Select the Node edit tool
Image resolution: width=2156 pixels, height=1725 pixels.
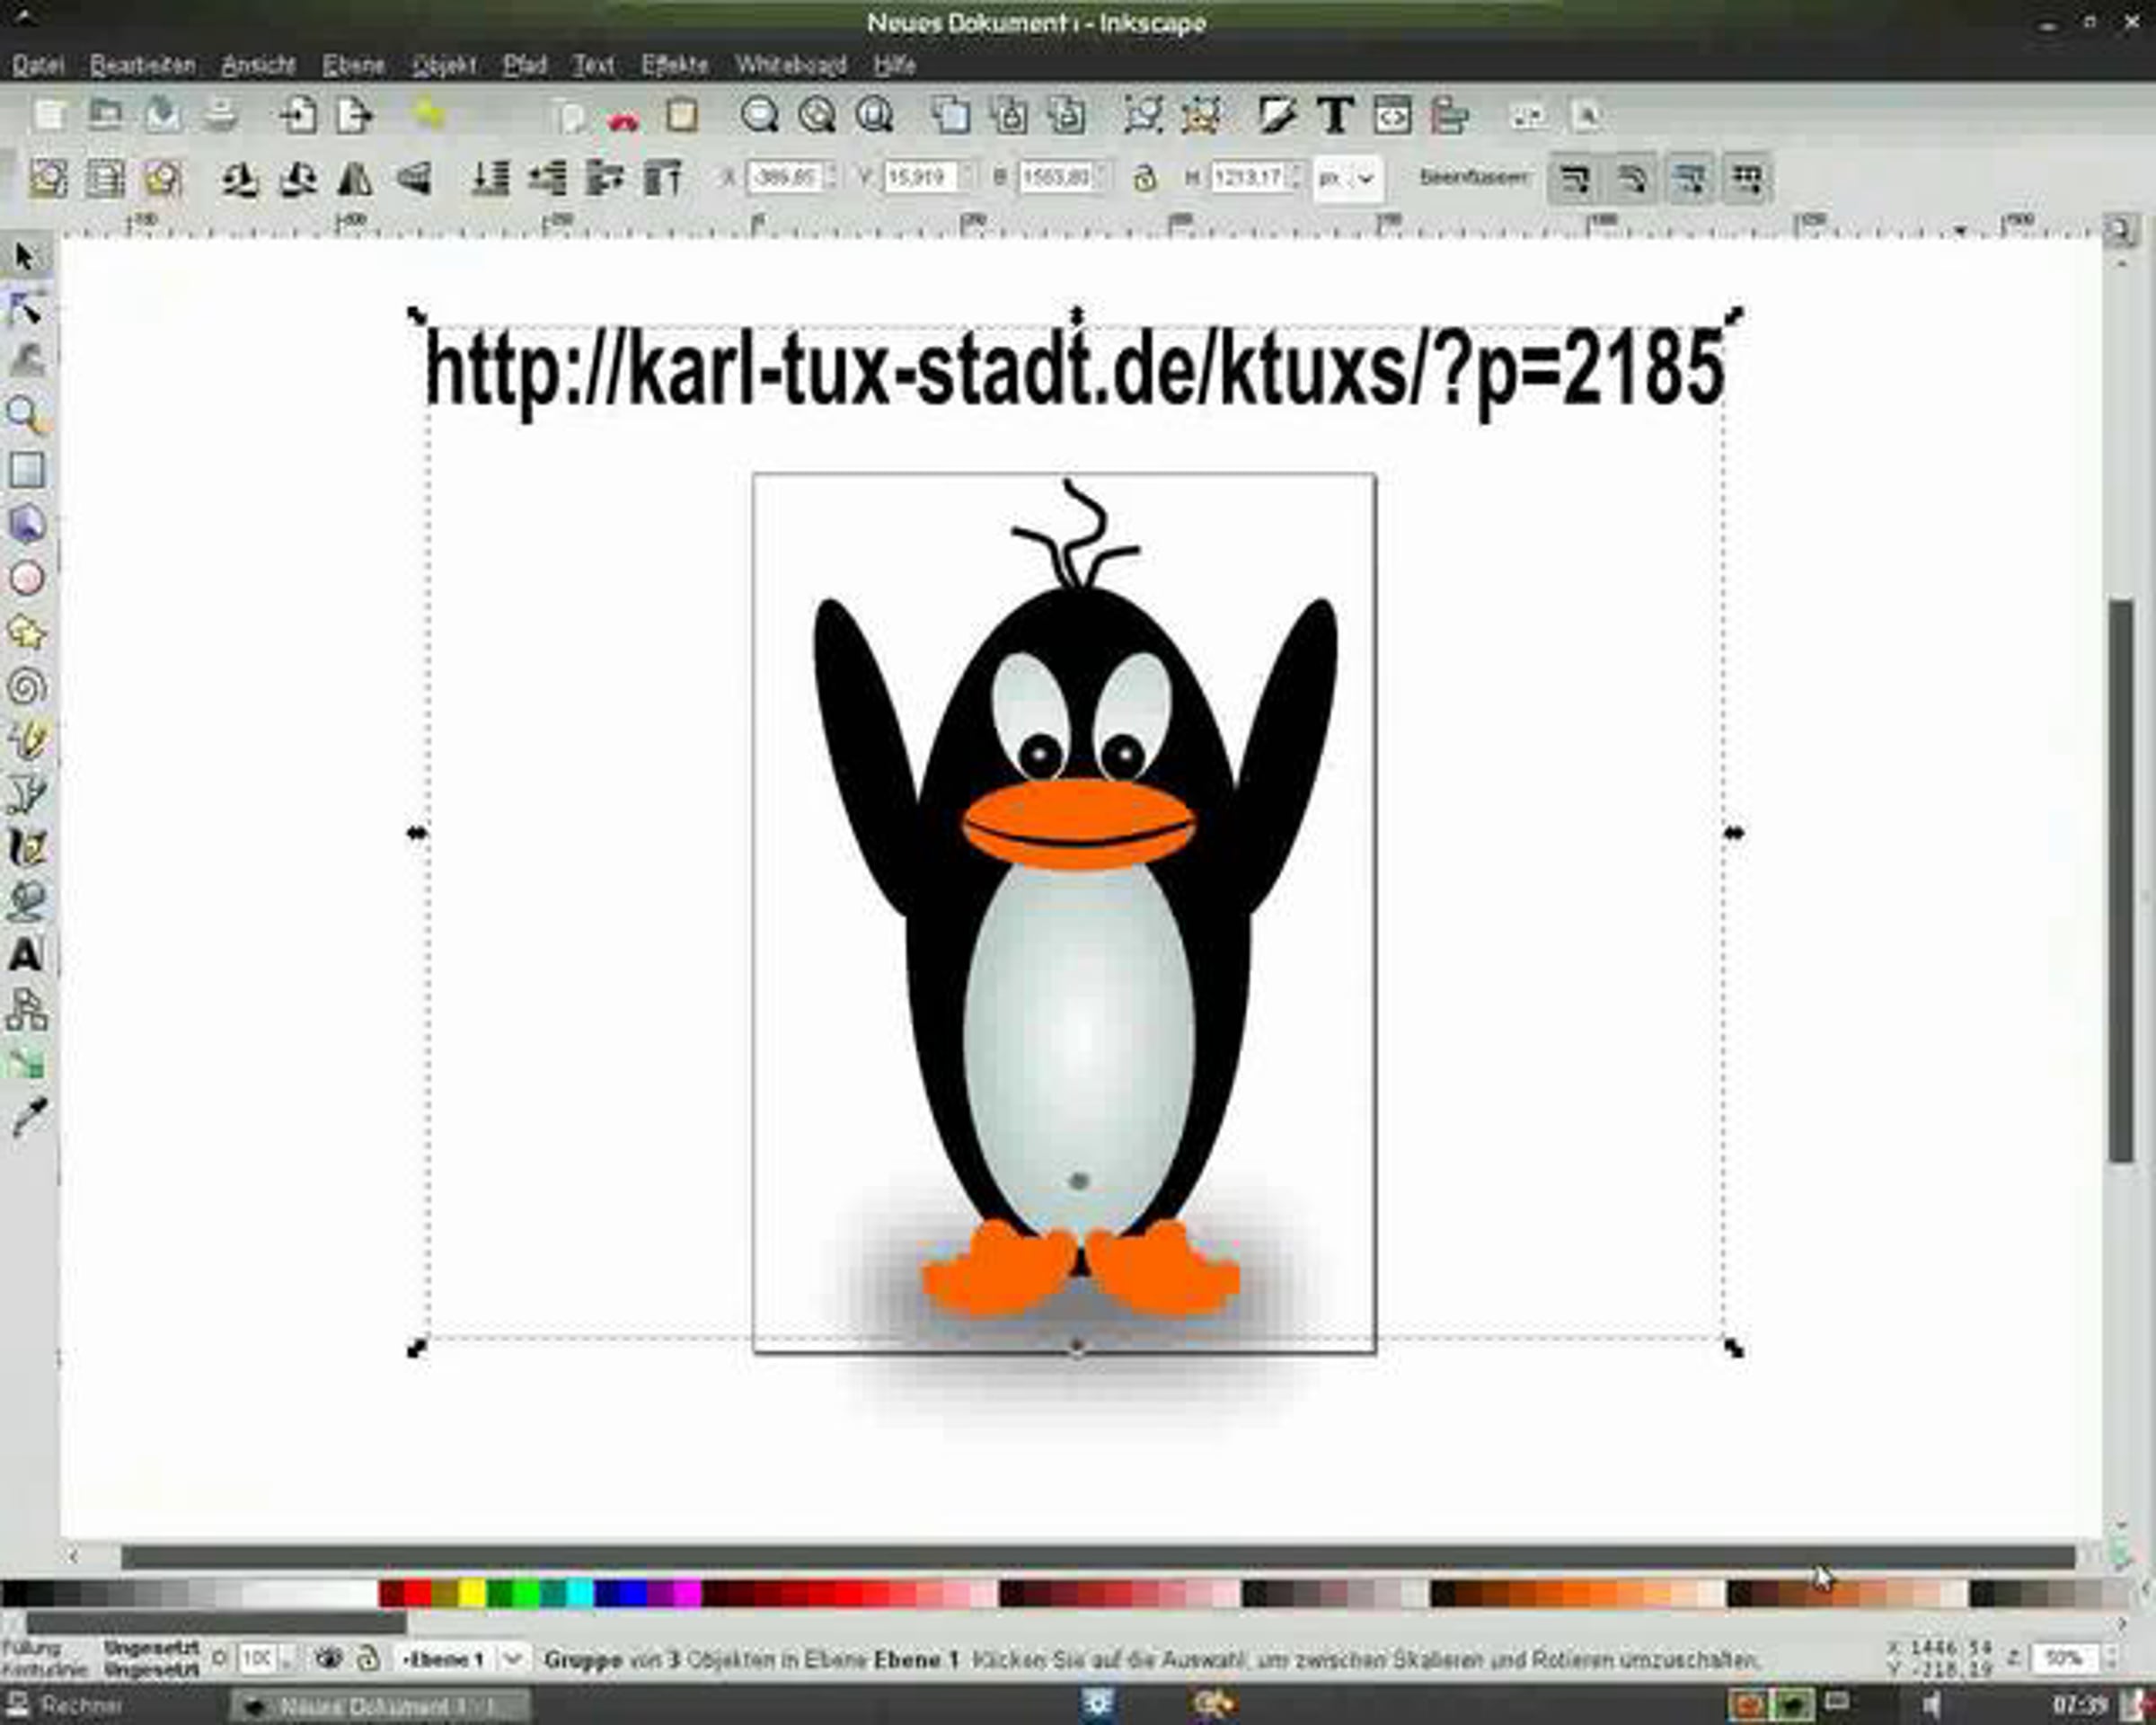(x=26, y=309)
